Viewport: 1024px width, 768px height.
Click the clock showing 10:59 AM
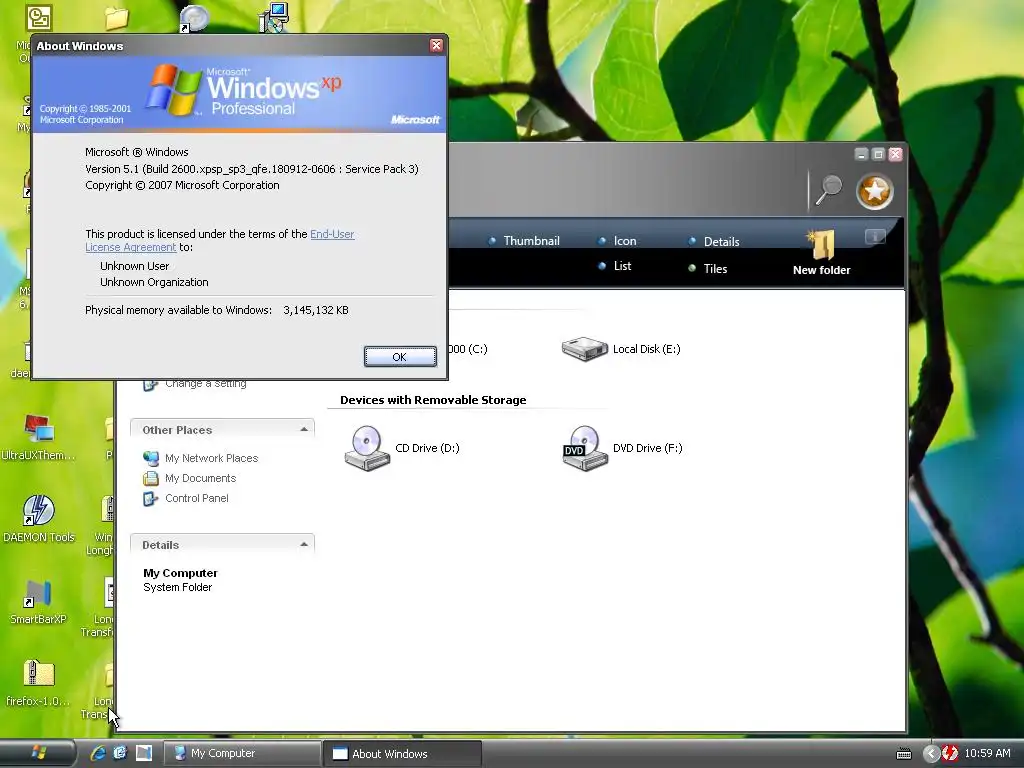tap(987, 753)
